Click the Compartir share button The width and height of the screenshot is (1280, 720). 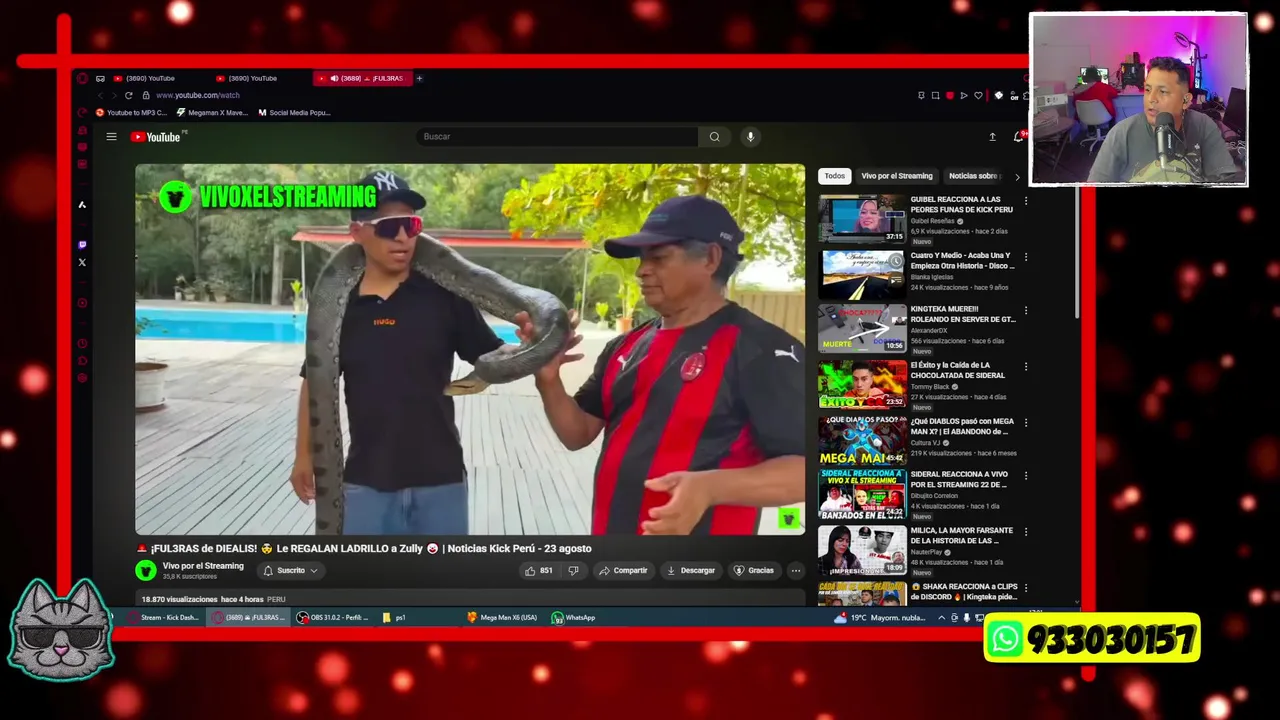[623, 571]
